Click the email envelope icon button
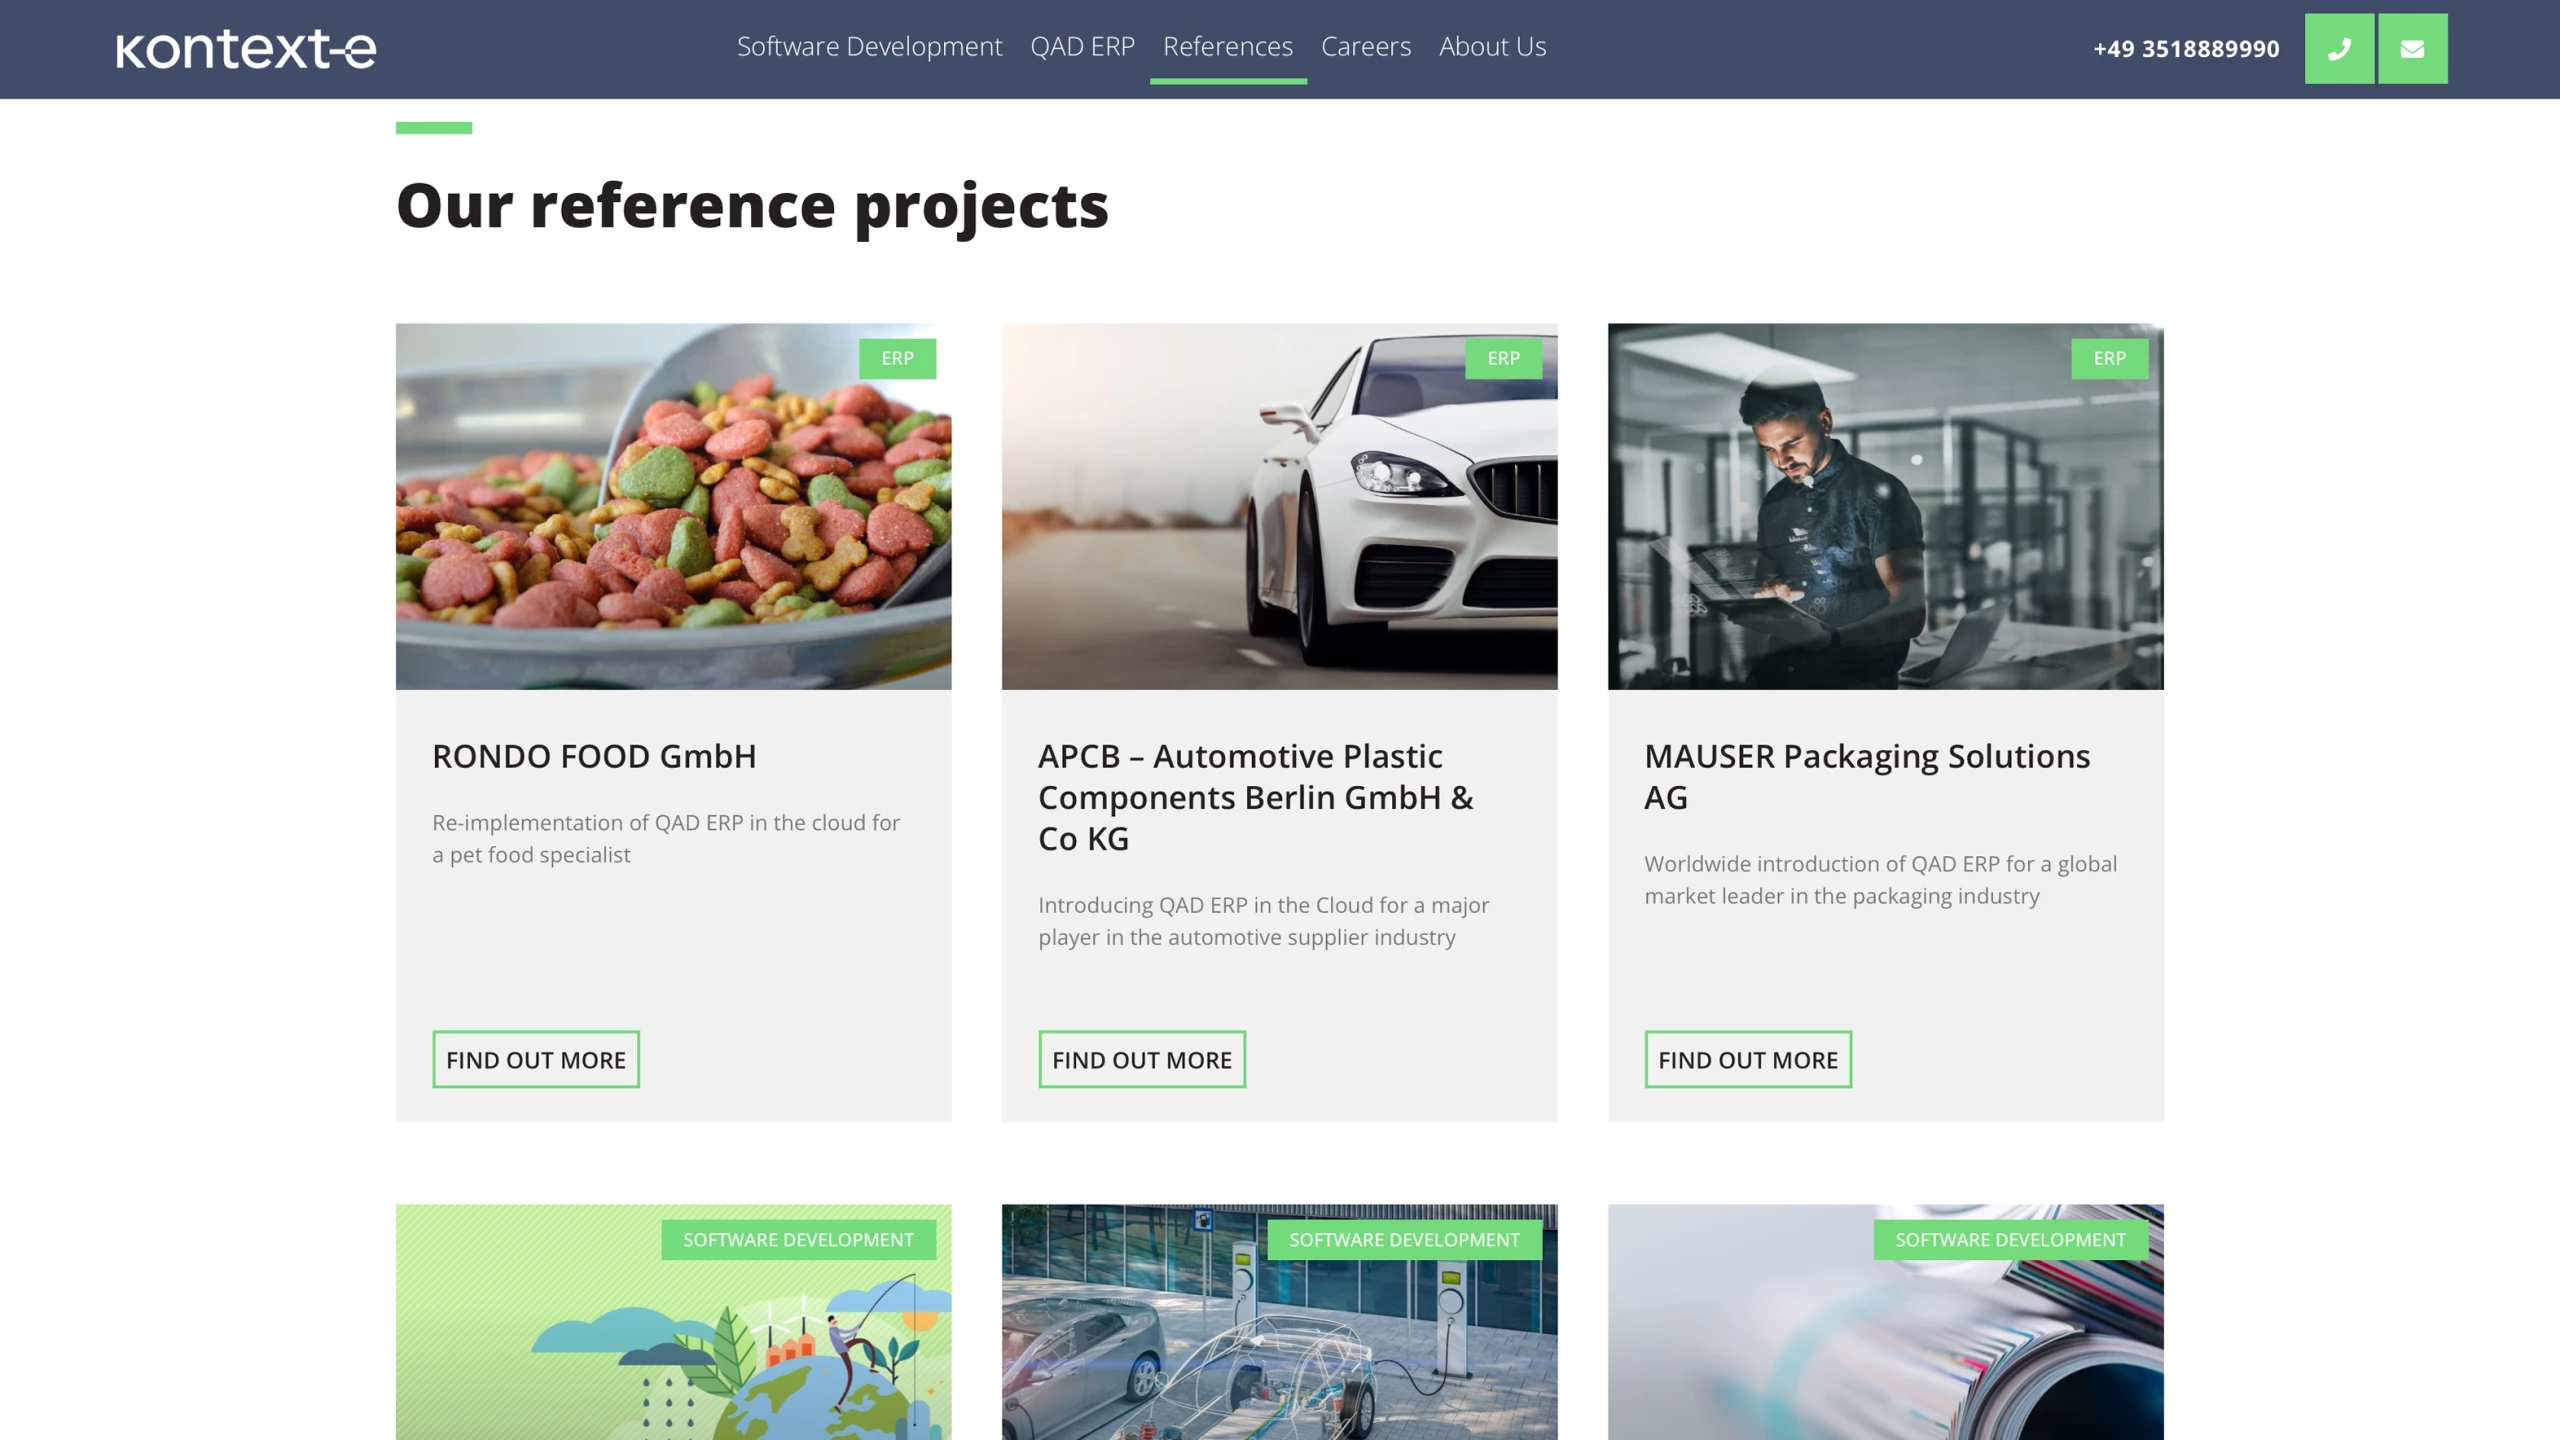The image size is (2560, 1440). [2412, 48]
